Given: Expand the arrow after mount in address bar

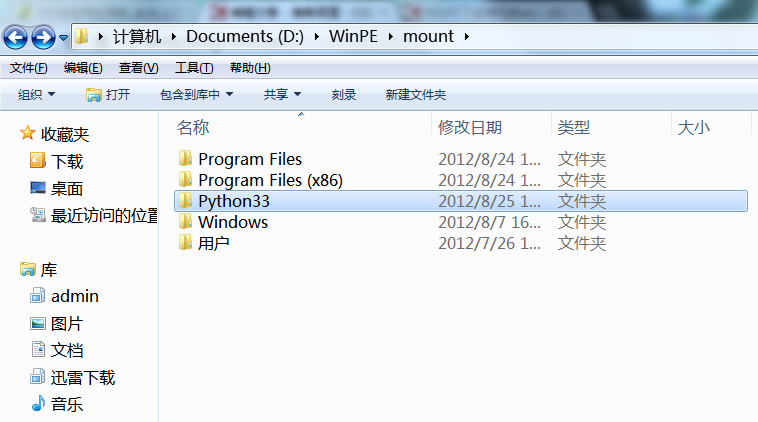Looking at the screenshot, I should [467, 36].
